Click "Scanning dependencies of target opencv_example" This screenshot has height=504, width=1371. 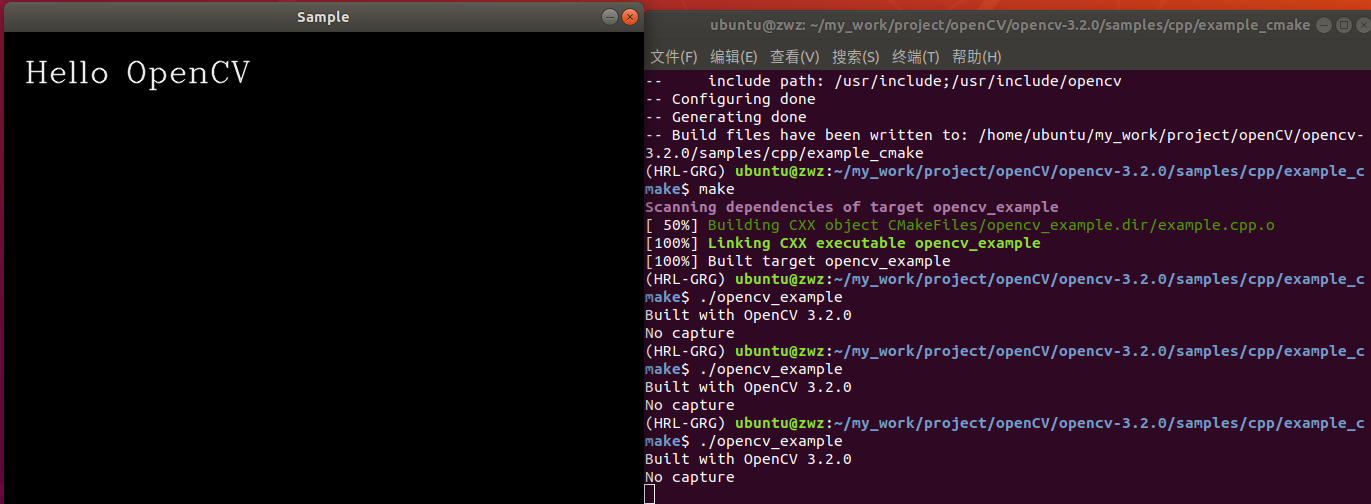(x=852, y=207)
